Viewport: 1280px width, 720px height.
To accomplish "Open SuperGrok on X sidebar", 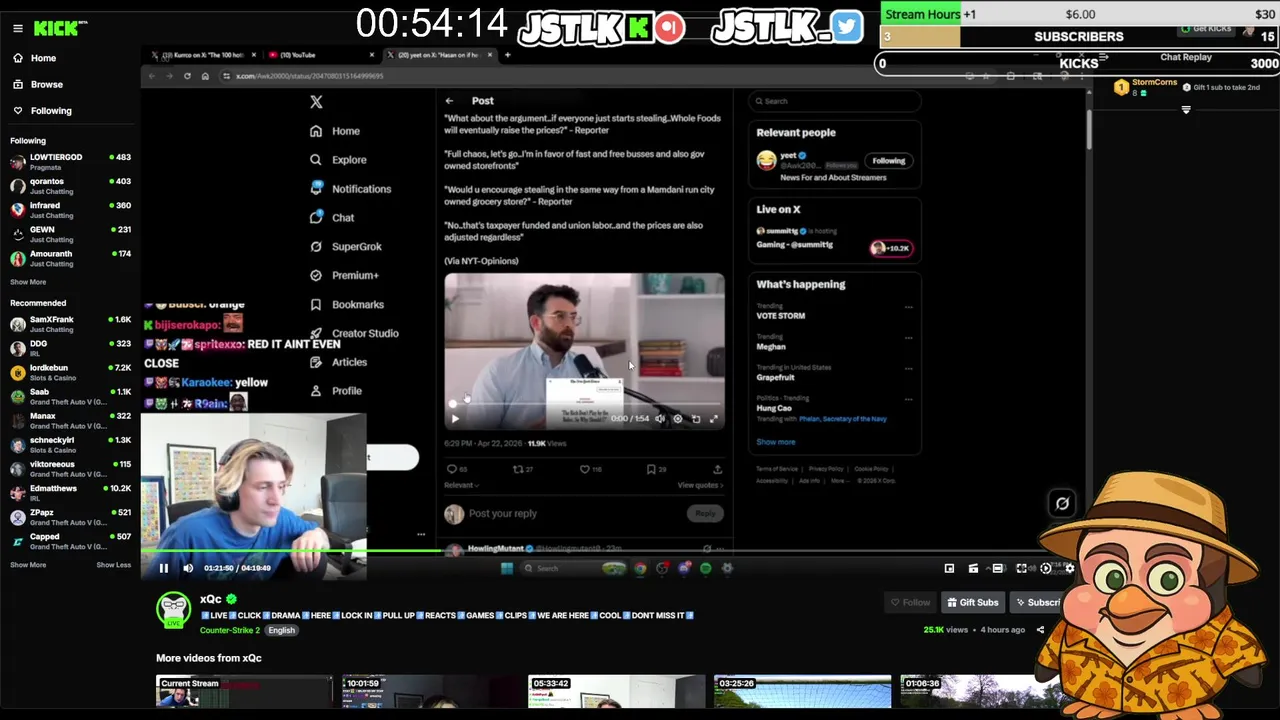I will pyautogui.click(x=346, y=246).
